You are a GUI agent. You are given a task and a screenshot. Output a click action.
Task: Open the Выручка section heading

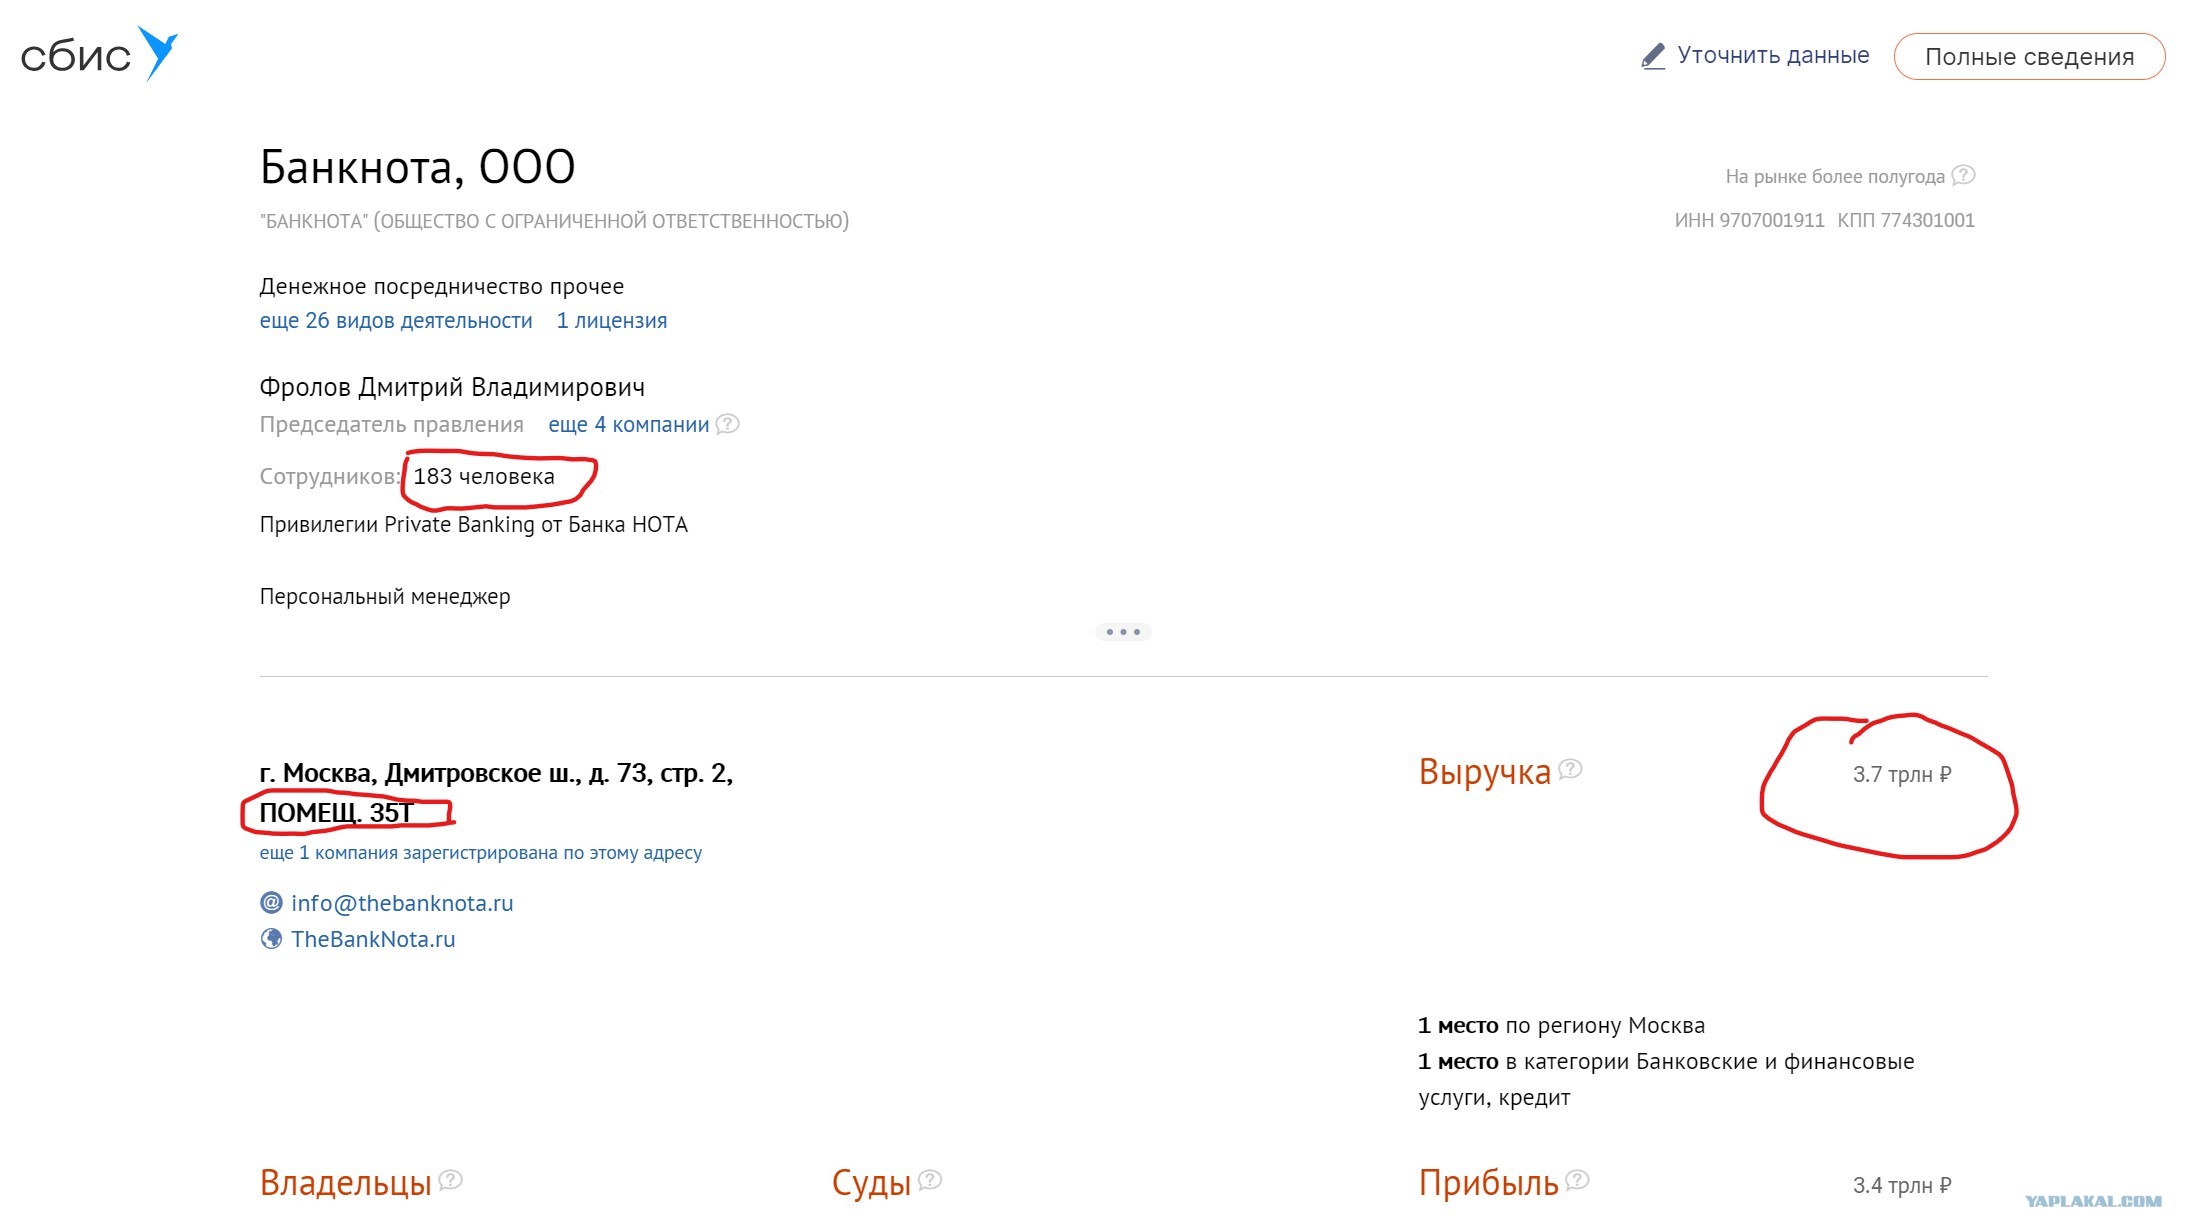(x=1484, y=772)
